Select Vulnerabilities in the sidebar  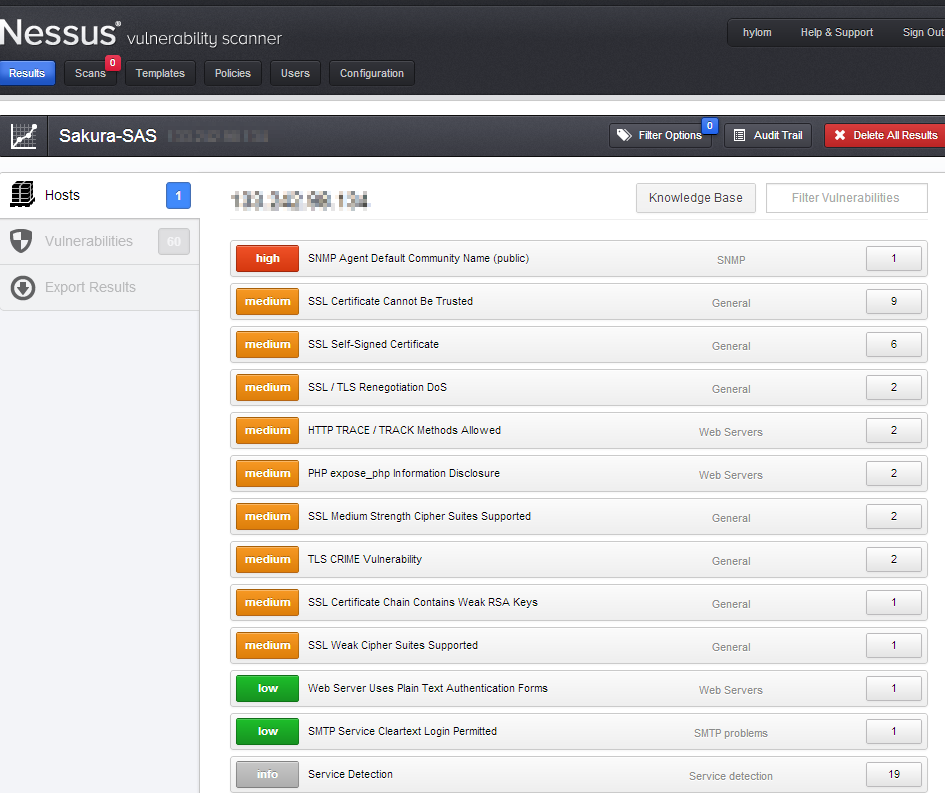[99, 242]
